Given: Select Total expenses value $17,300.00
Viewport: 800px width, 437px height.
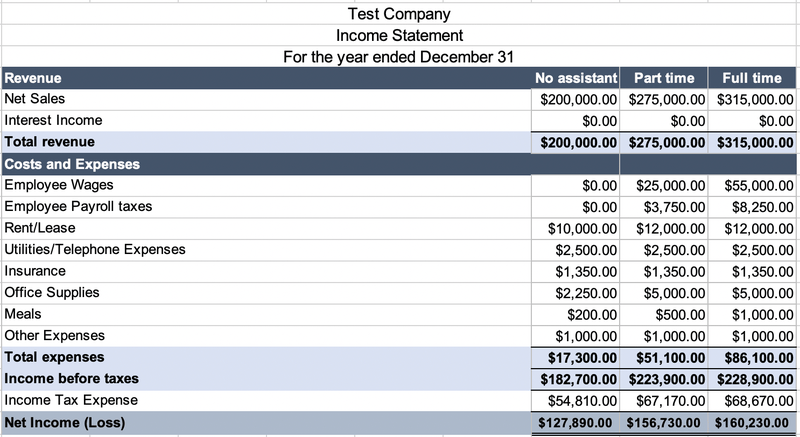Looking at the screenshot, I should coord(576,357).
